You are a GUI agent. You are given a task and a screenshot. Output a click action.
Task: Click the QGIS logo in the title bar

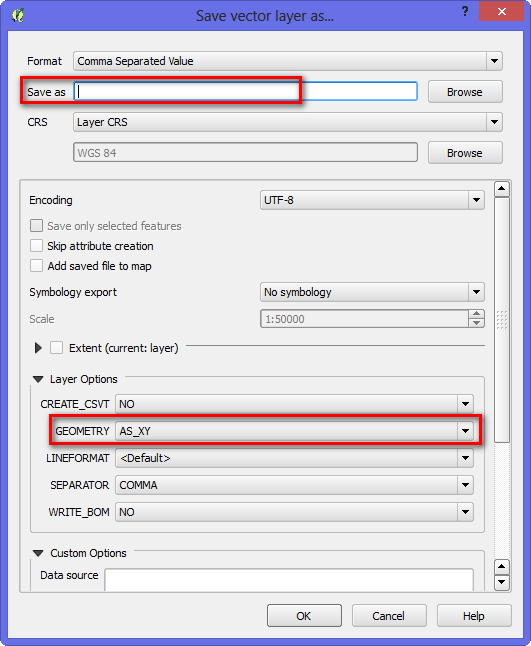point(18,16)
